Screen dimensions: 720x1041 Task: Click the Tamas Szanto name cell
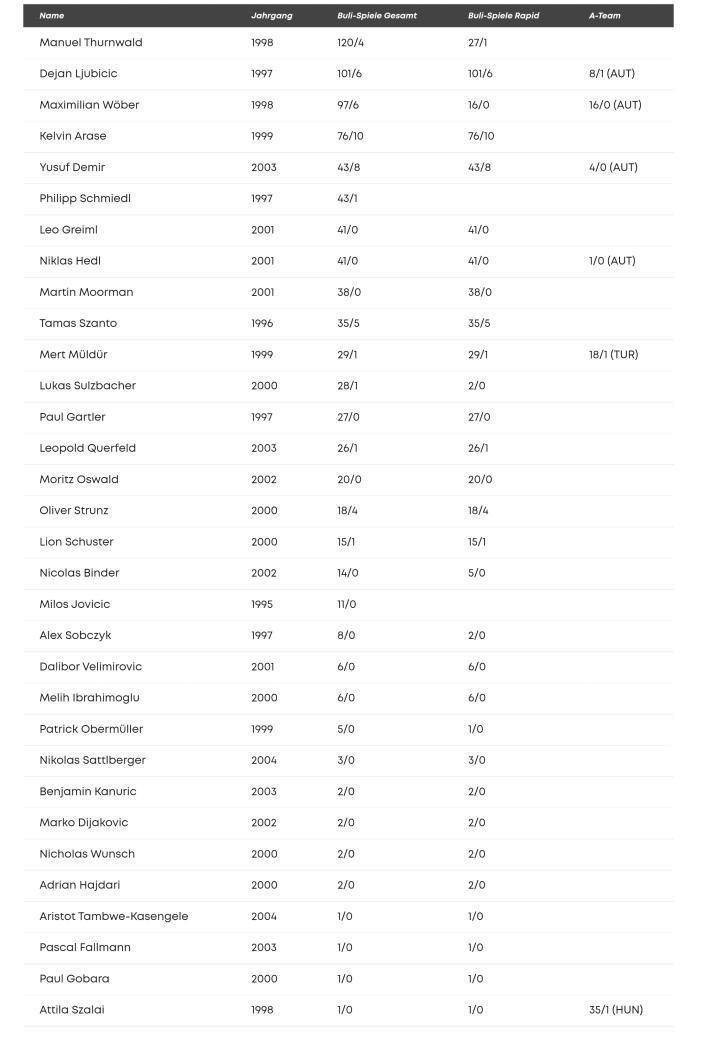pyautogui.click(x=78, y=323)
